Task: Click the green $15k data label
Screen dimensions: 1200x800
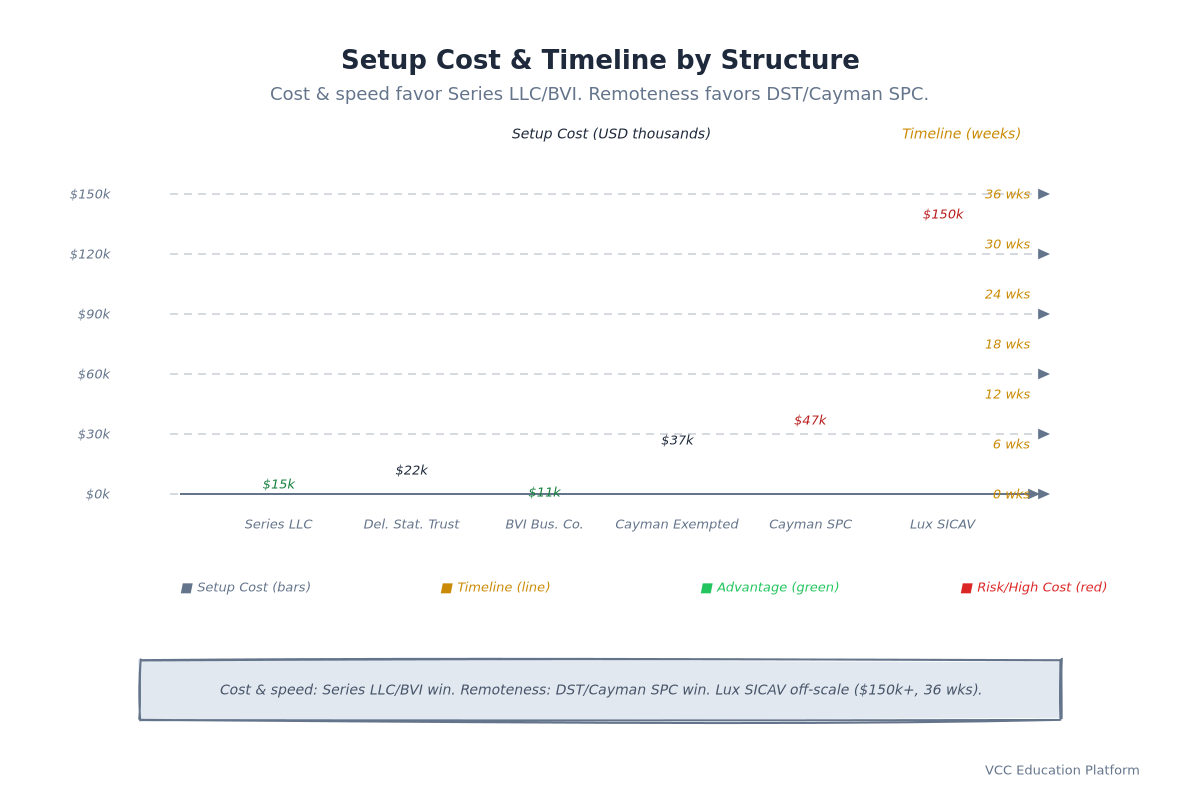Action: 279,484
